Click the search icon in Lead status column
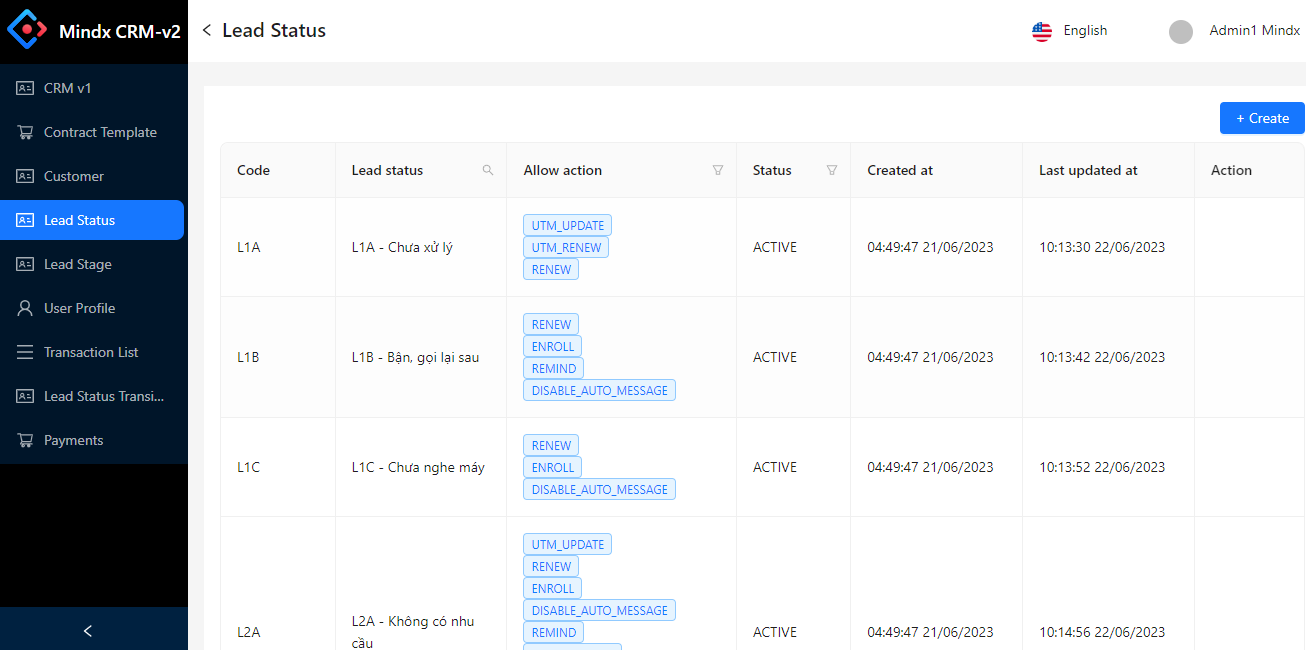Viewport: 1306px width, 650px height. pyautogui.click(x=488, y=170)
